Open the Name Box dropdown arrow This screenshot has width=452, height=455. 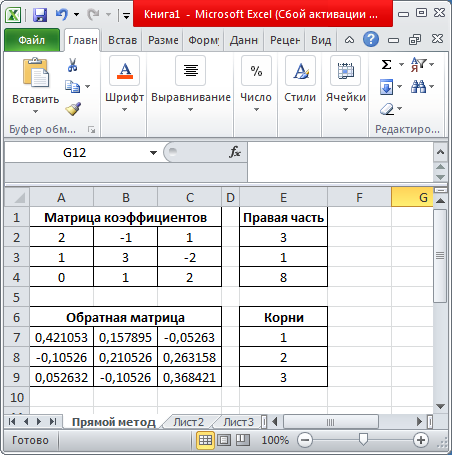[x=153, y=153]
